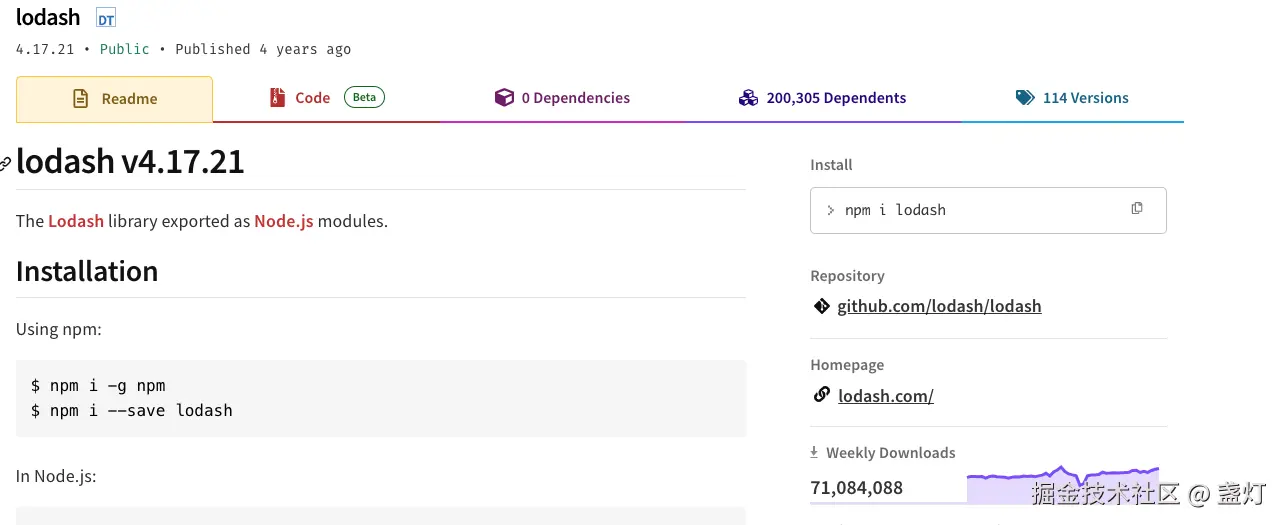
Task: Click the lodash package title
Action: point(48,18)
